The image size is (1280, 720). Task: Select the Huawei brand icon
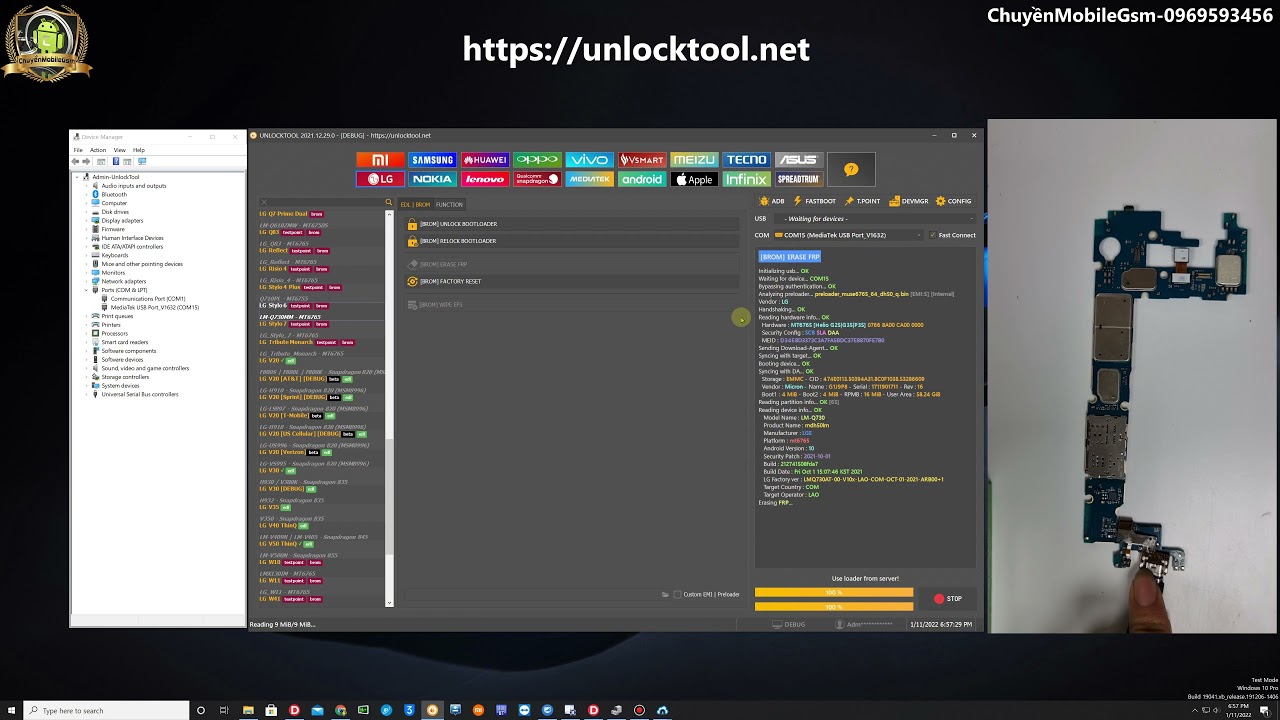(x=484, y=160)
